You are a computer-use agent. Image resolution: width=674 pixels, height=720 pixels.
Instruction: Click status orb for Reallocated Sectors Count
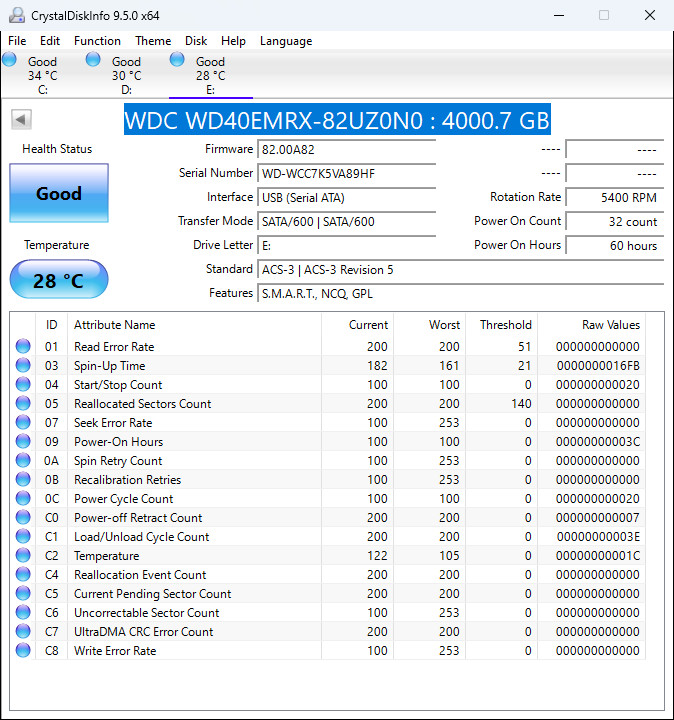tap(23, 403)
